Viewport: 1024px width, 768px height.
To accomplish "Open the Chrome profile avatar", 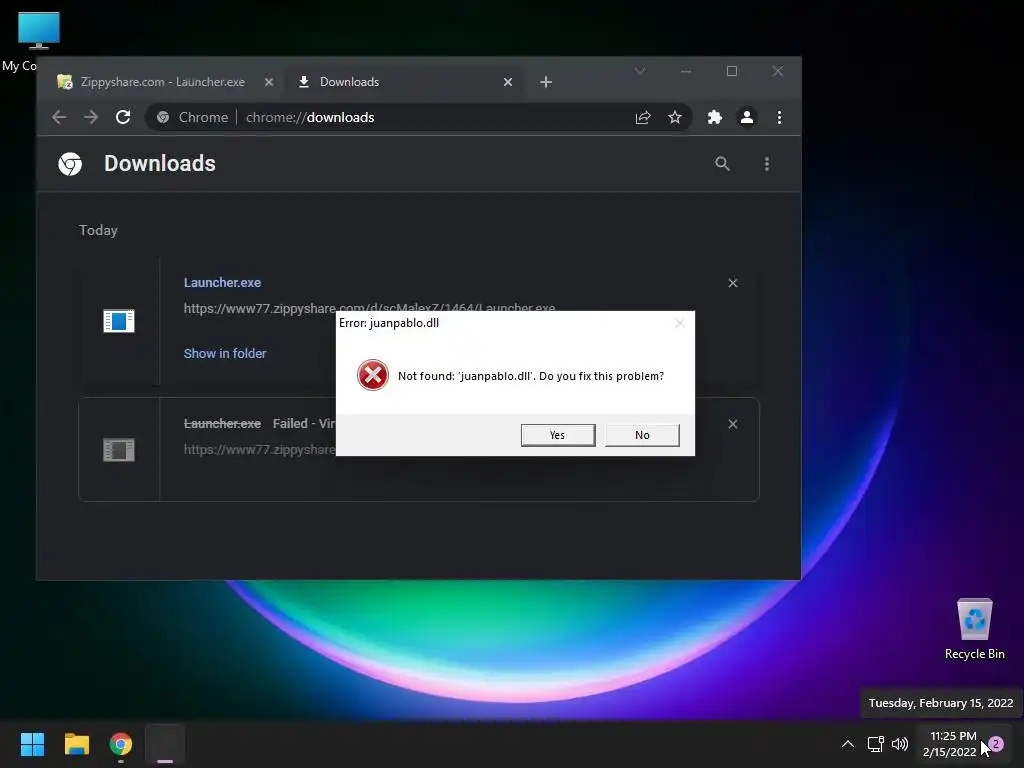I will [746, 118].
